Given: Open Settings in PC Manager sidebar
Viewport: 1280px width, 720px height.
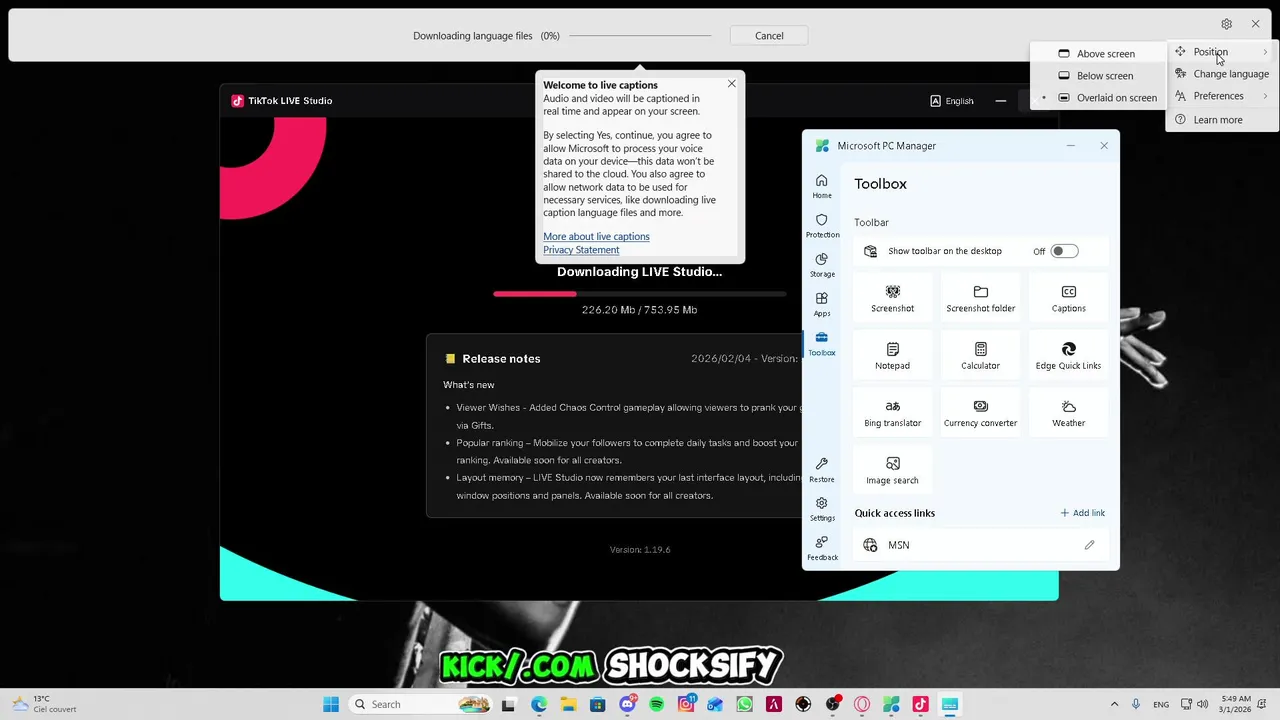Looking at the screenshot, I should [x=822, y=509].
